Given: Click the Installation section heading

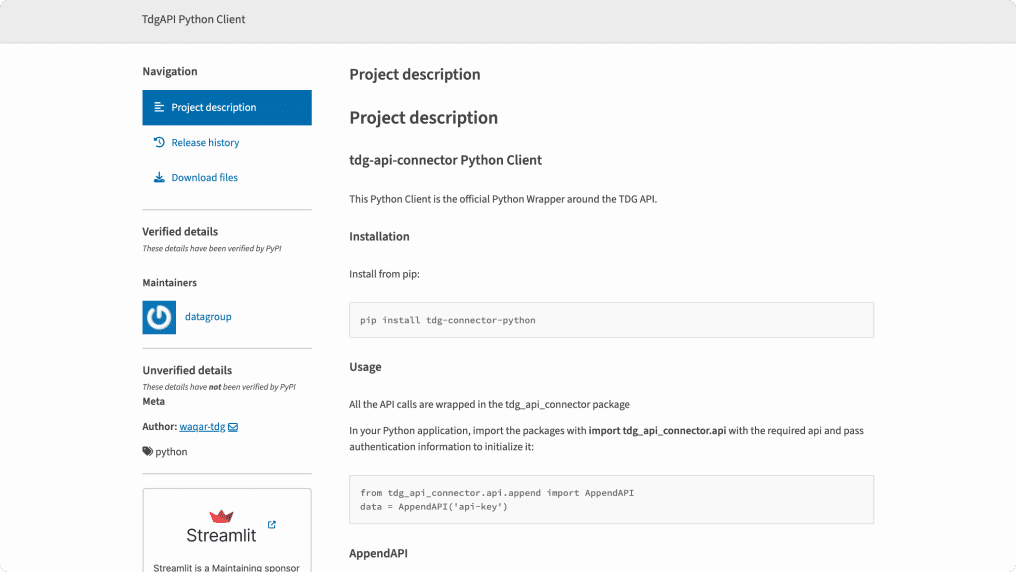Looking at the screenshot, I should click(x=379, y=237).
